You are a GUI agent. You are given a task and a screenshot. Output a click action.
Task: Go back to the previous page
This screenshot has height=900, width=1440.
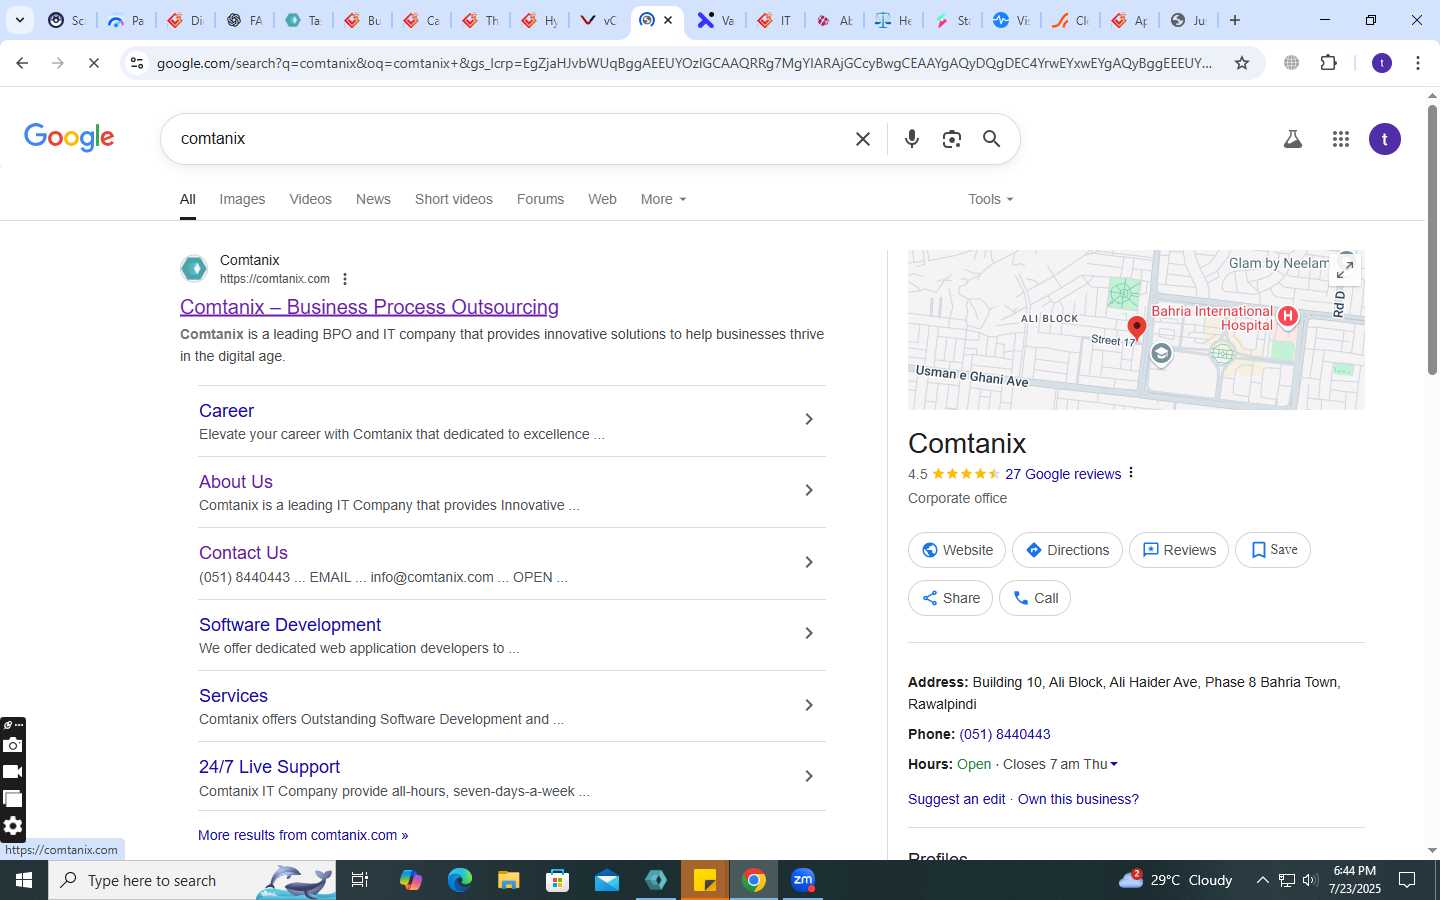22,63
